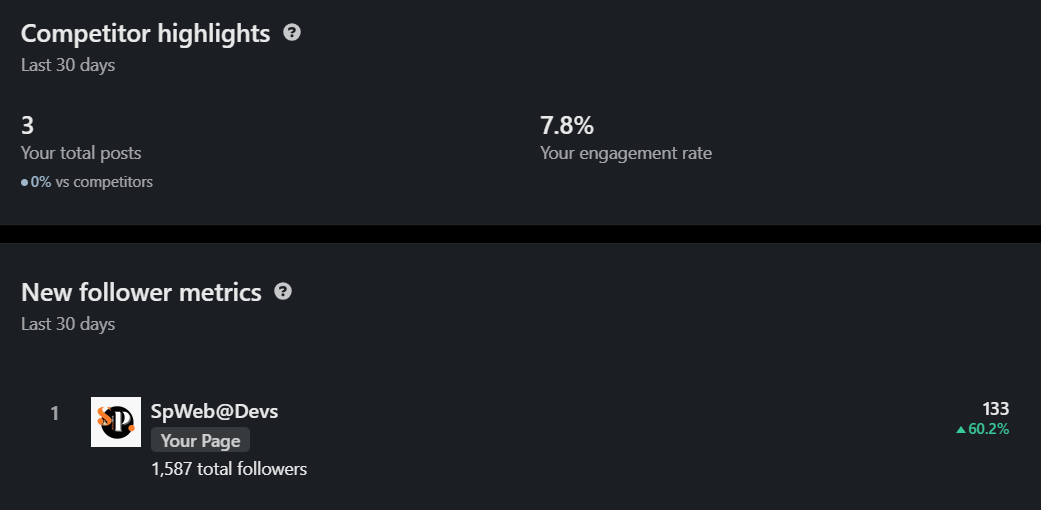Click the blue dot next to 0%
The image size is (1041, 510).
(25, 183)
